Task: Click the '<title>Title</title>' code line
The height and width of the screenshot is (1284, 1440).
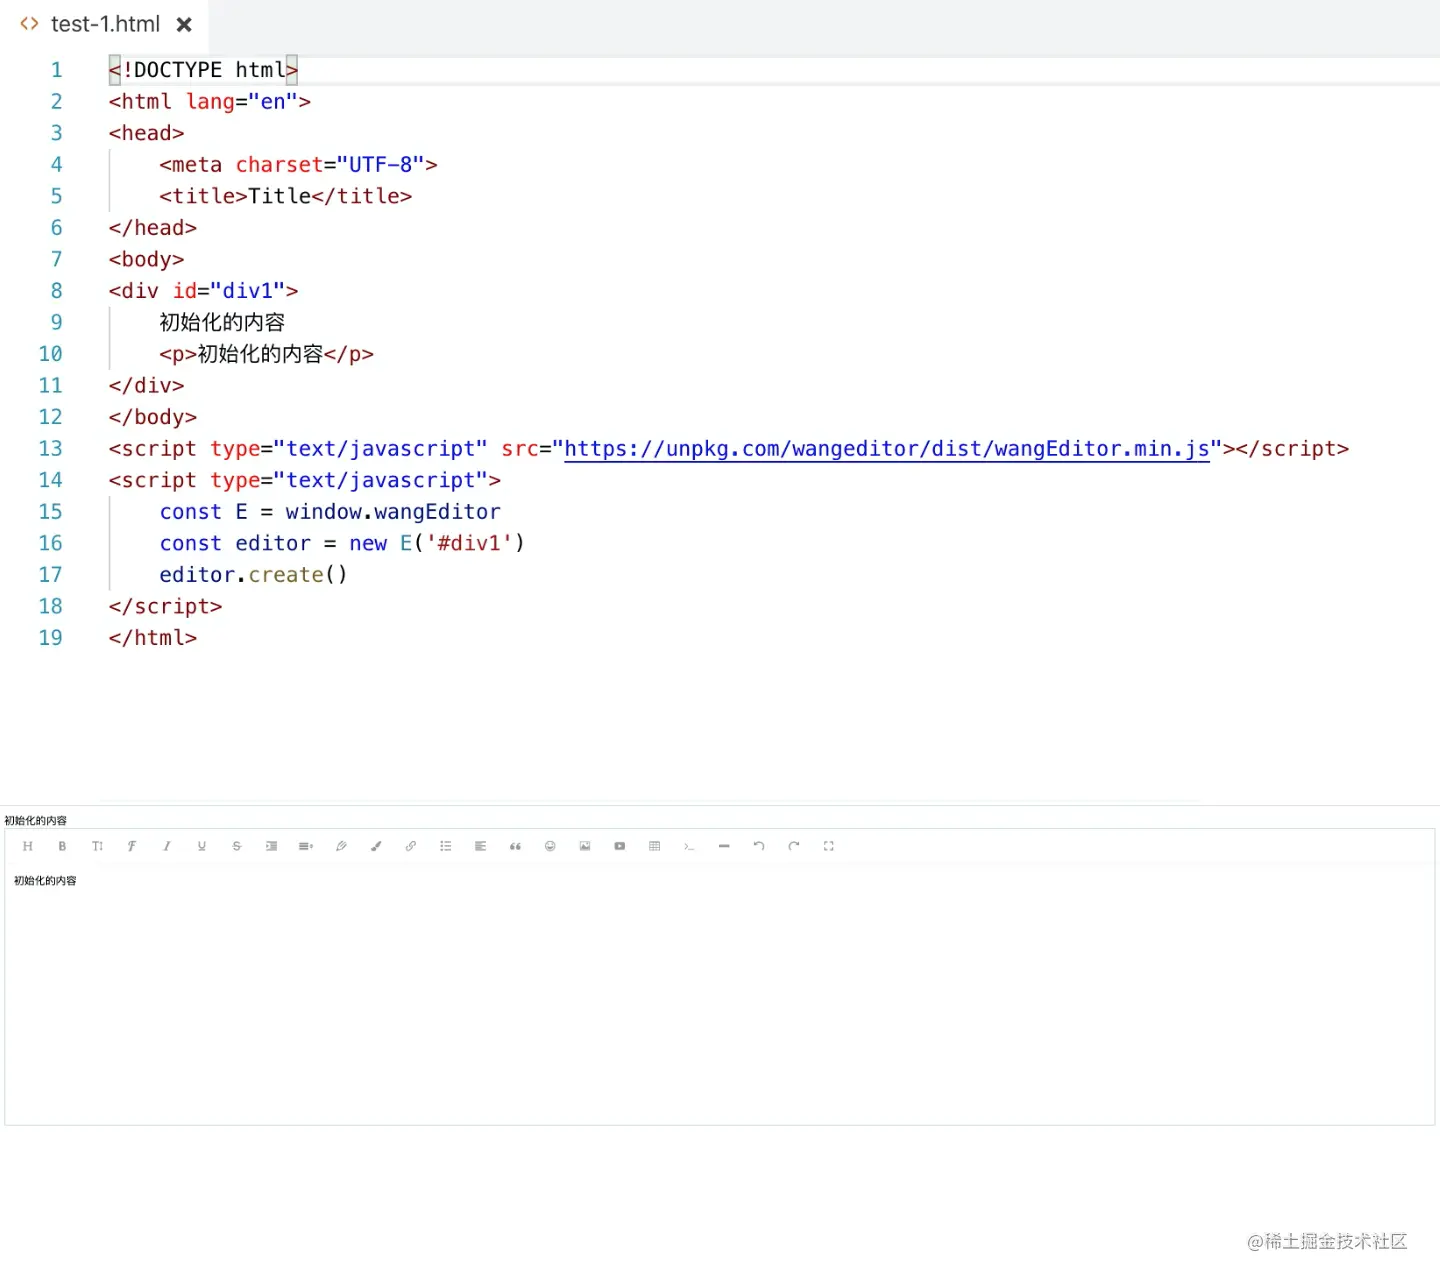Action: click(285, 196)
